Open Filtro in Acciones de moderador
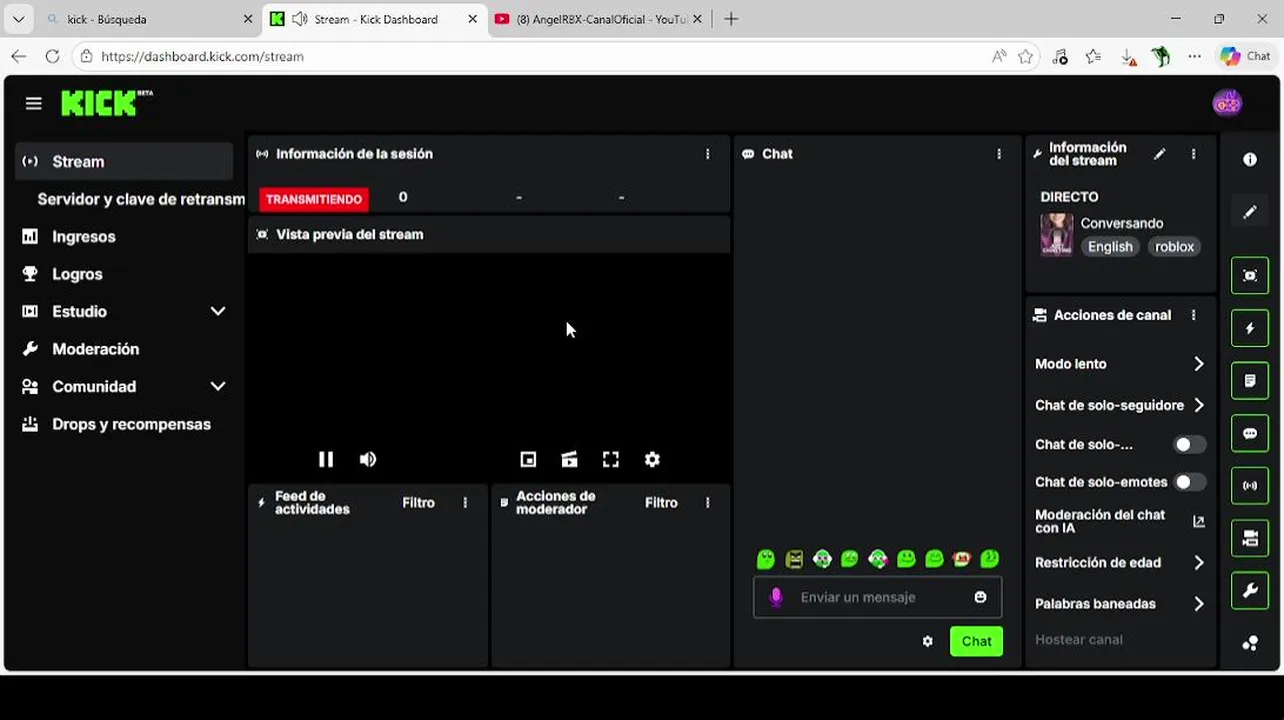 click(x=661, y=503)
